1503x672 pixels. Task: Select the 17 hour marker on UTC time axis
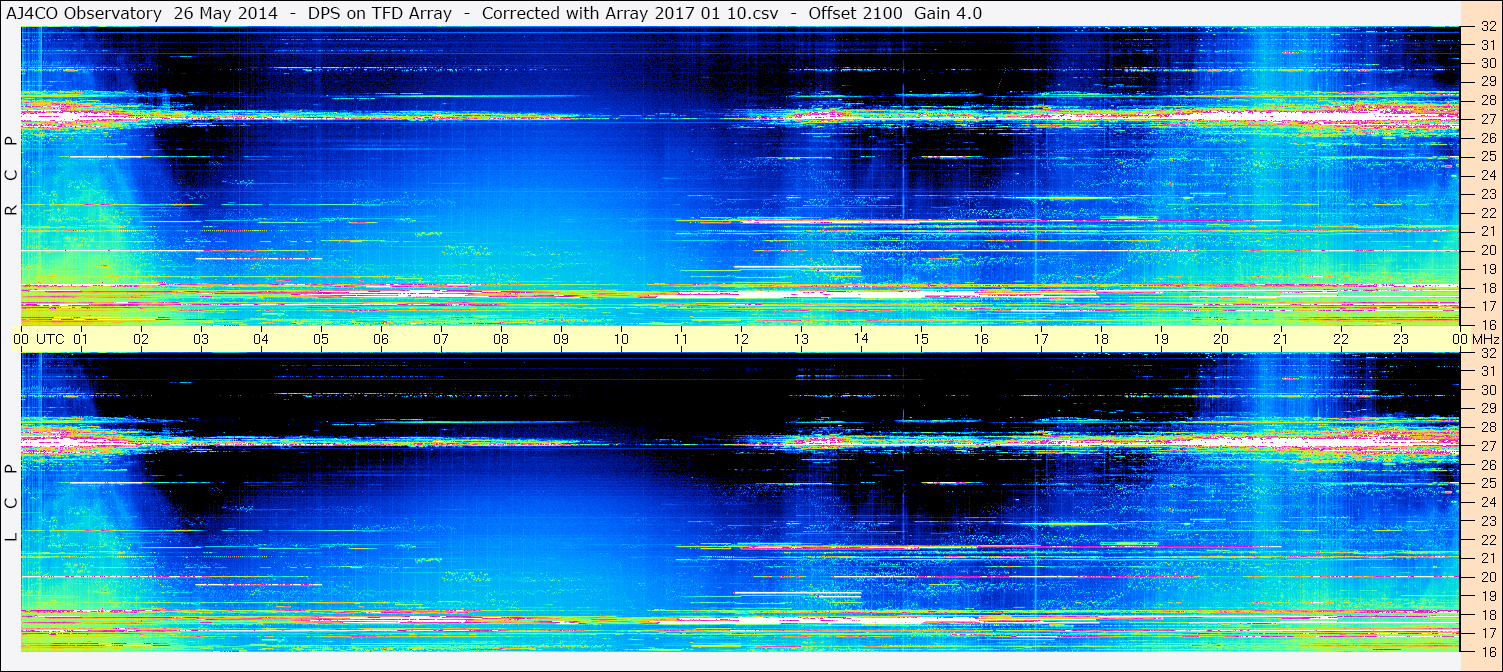click(1041, 339)
